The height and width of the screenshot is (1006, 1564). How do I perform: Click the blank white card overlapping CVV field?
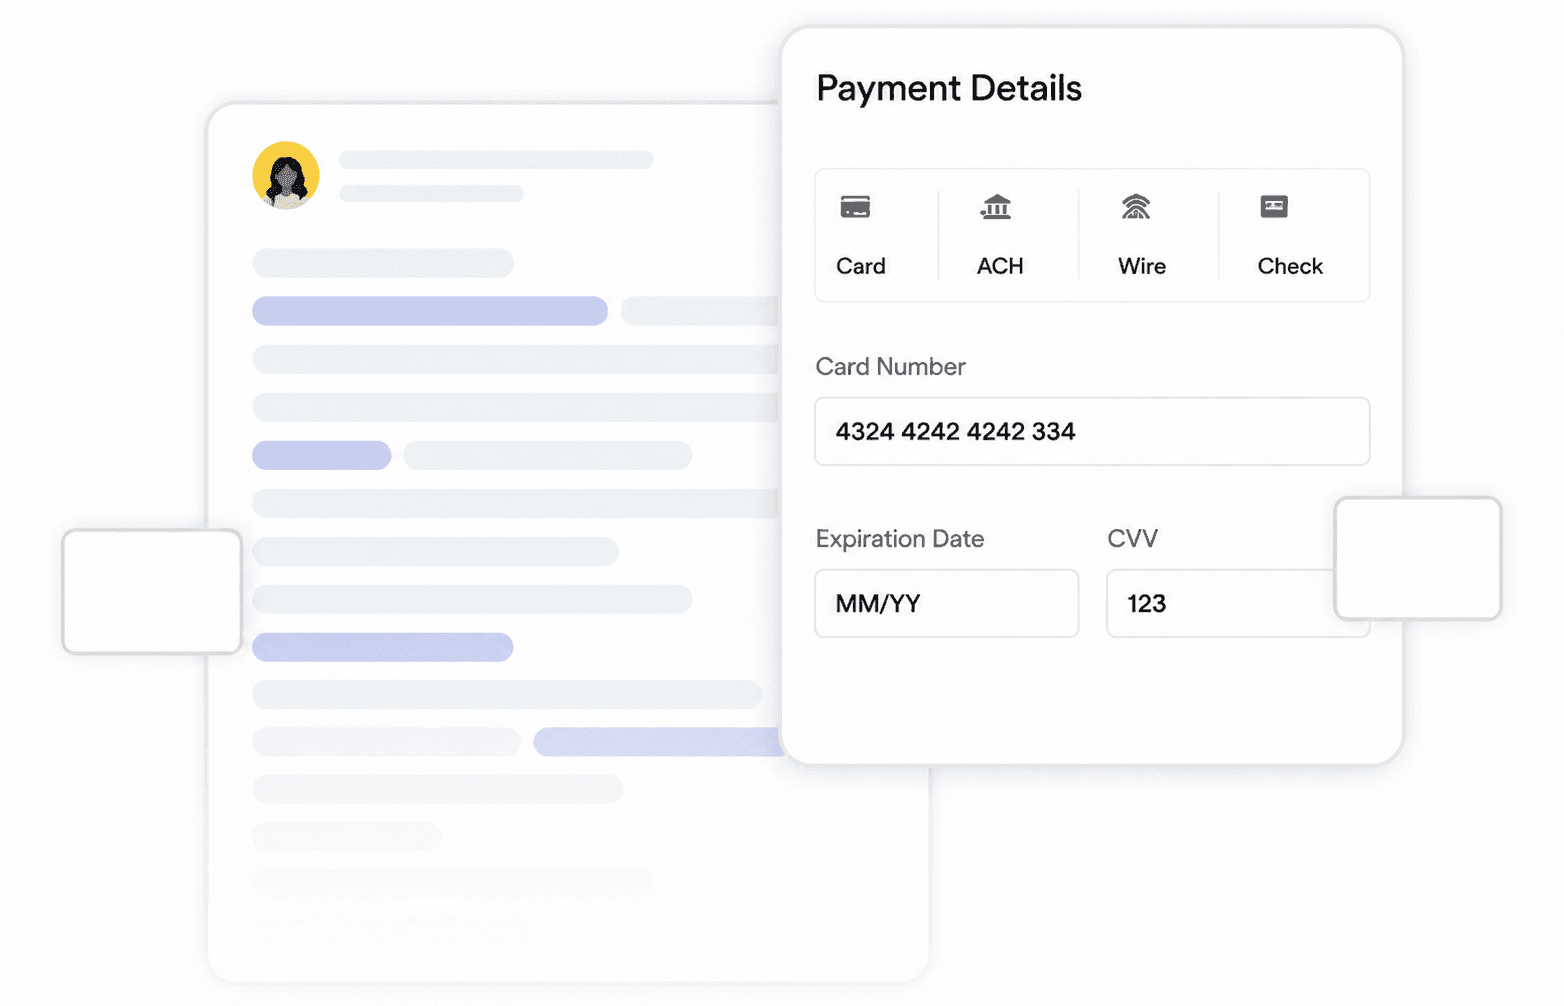pos(1418,558)
